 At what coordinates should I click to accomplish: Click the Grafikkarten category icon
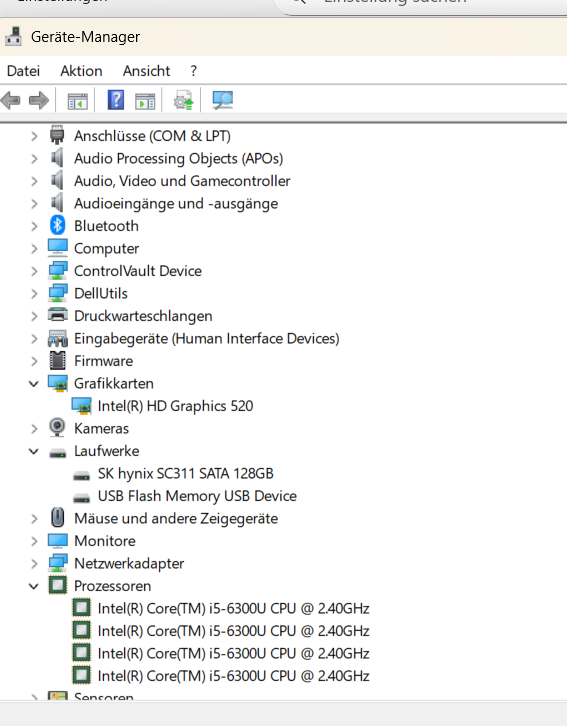(x=57, y=383)
